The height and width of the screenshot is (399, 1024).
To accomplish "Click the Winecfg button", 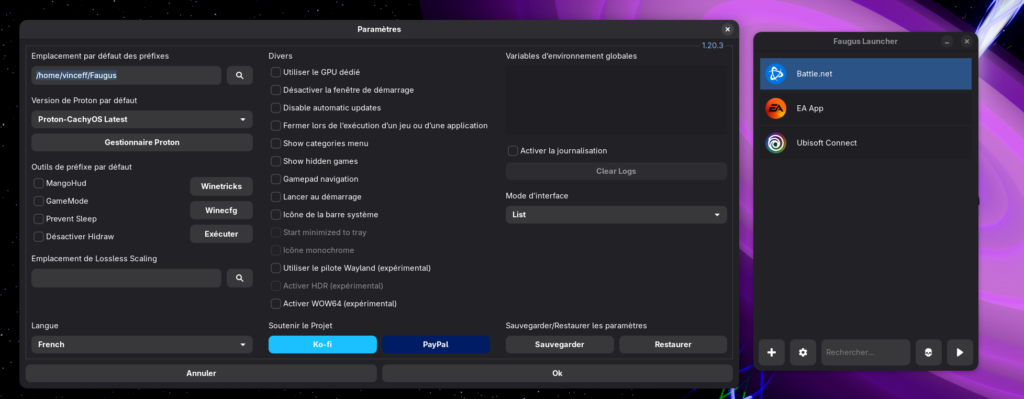I will pyautogui.click(x=221, y=210).
